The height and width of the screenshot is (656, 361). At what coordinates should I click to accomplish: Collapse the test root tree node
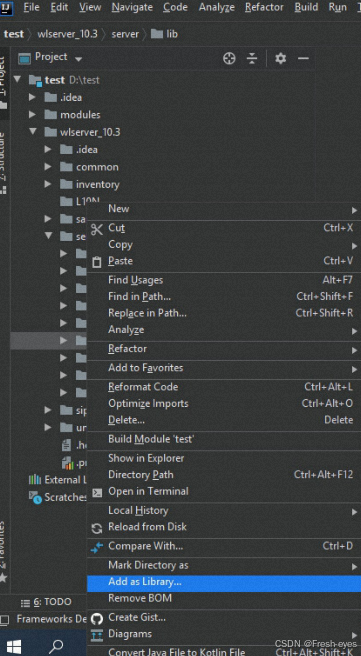click(x=17, y=79)
